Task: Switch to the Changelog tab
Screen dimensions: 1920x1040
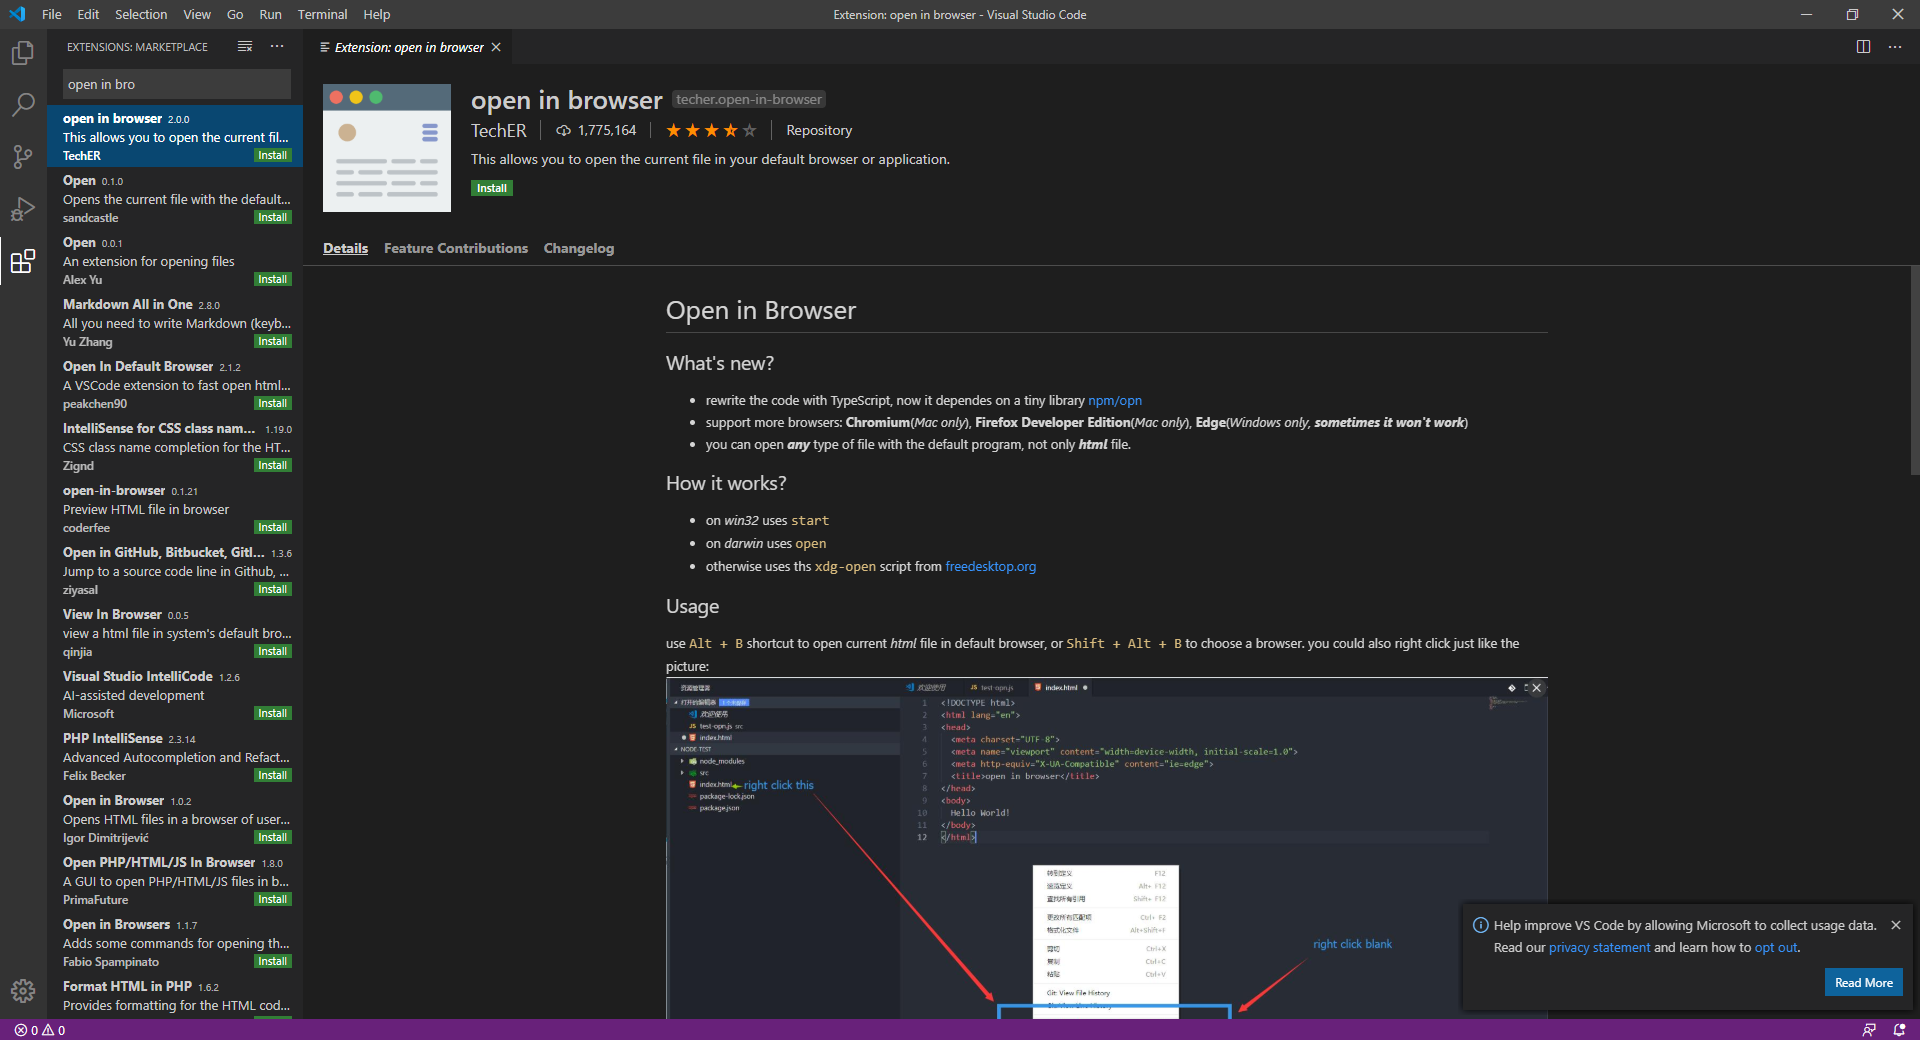Action: click(579, 248)
